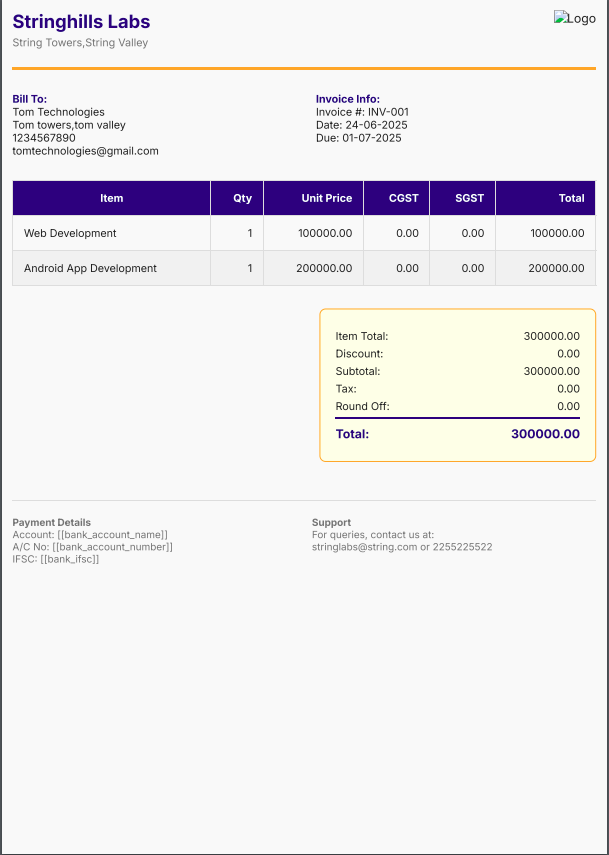The image size is (609, 855).
Task: Select the Invoice number INV-001 text
Action: pyautogui.click(x=362, y=112)
